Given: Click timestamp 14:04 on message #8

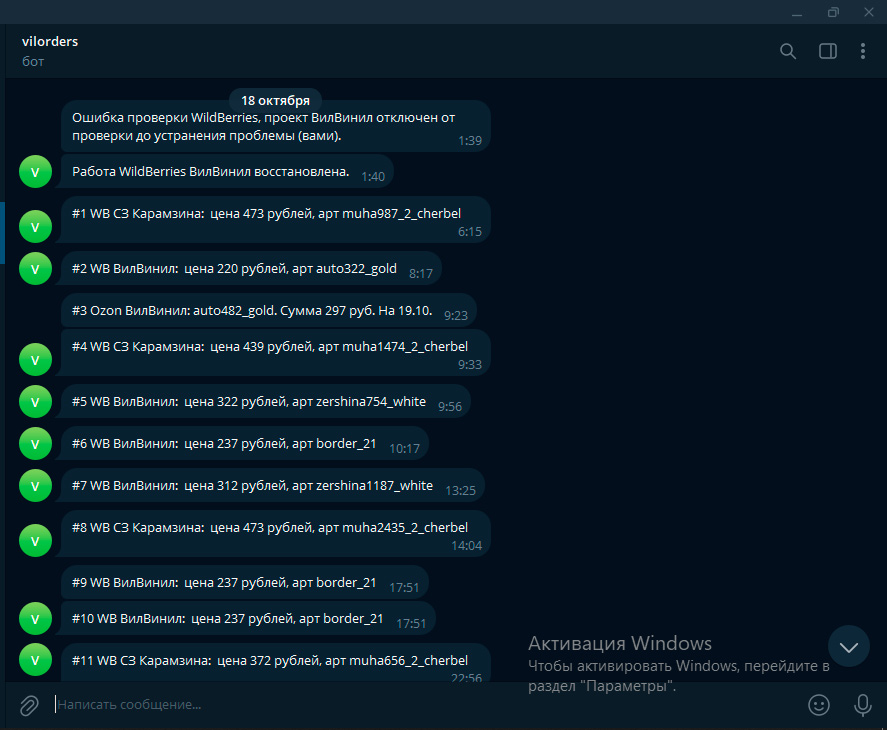Looking at the screenshot, I should click(466, 546).
